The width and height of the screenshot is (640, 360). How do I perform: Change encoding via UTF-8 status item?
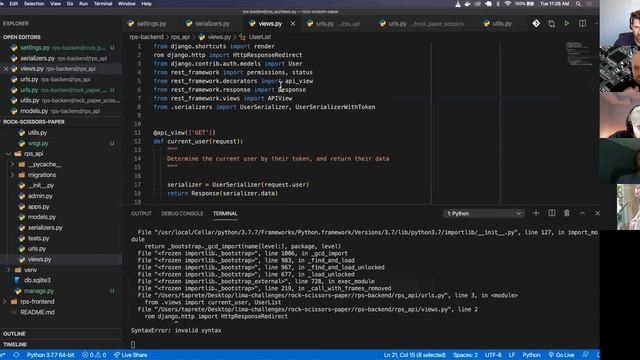[x=493, y=355]
